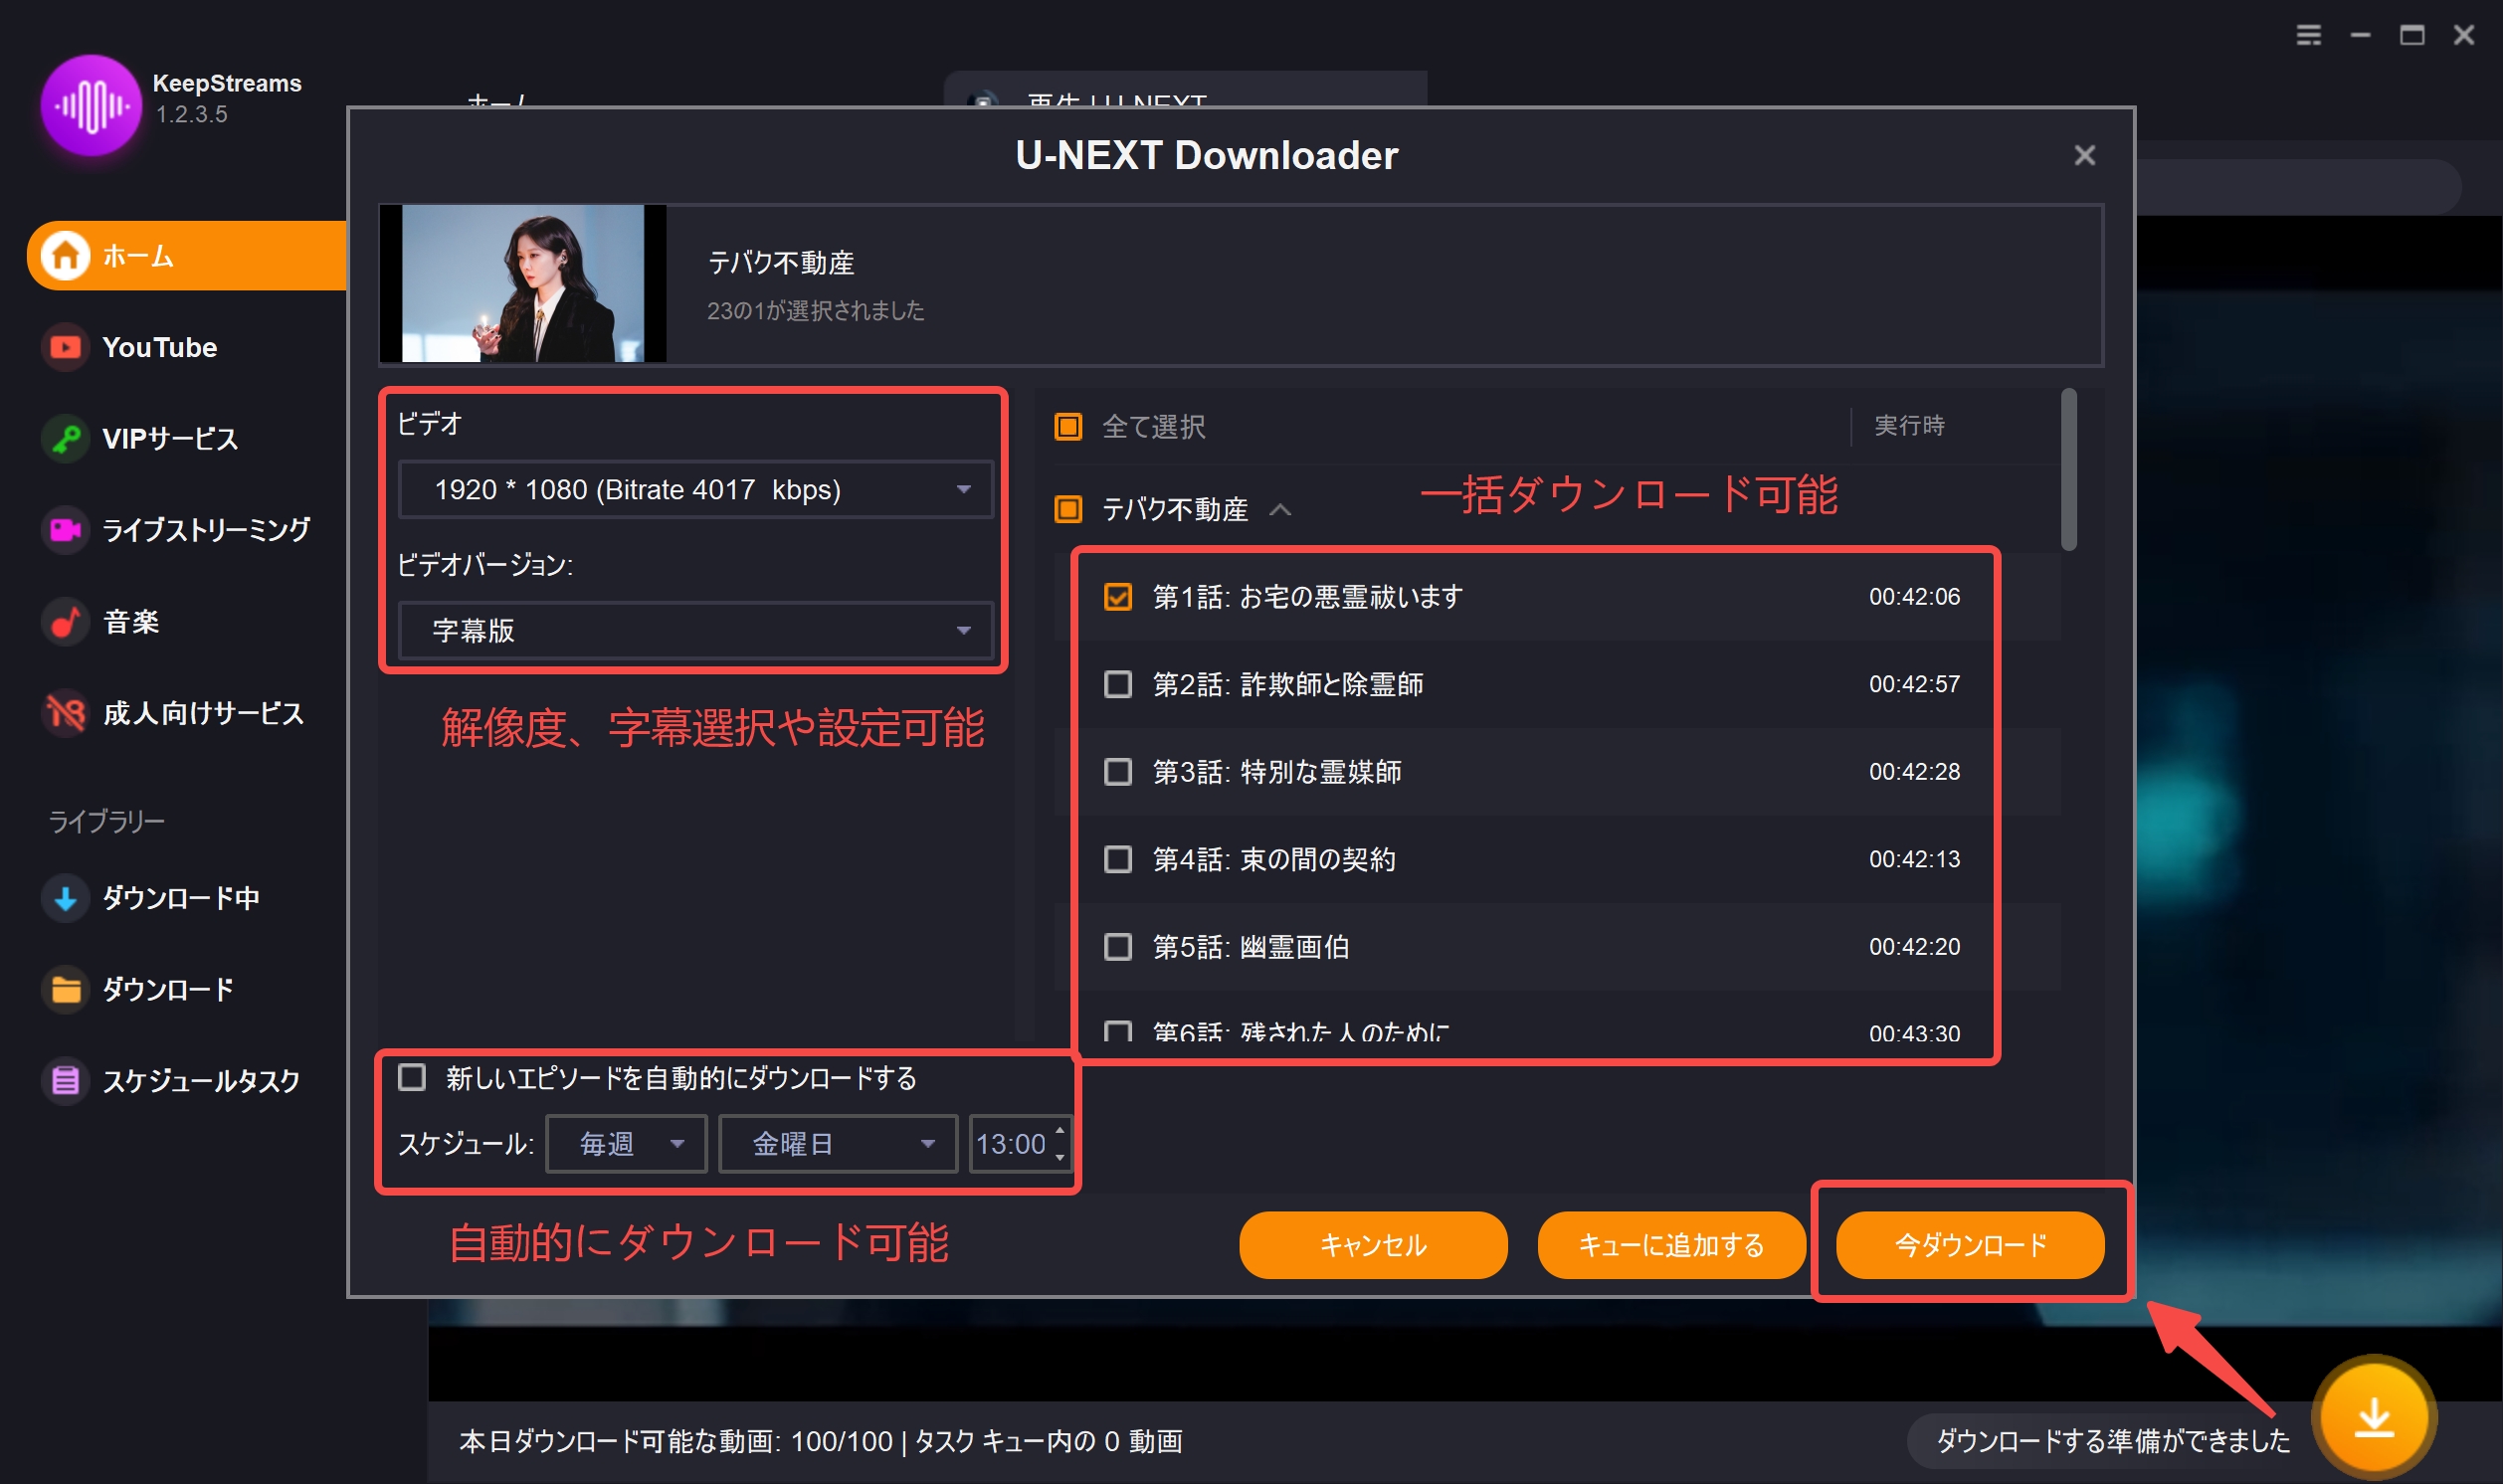Select the 成人向けサービス icon
This screenshot has width=2503, height=1484.
click(65, 713)
